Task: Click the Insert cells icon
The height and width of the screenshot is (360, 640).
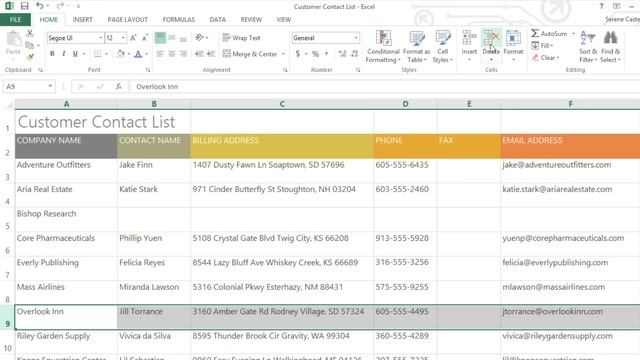Action: click(x=469, y=39)
